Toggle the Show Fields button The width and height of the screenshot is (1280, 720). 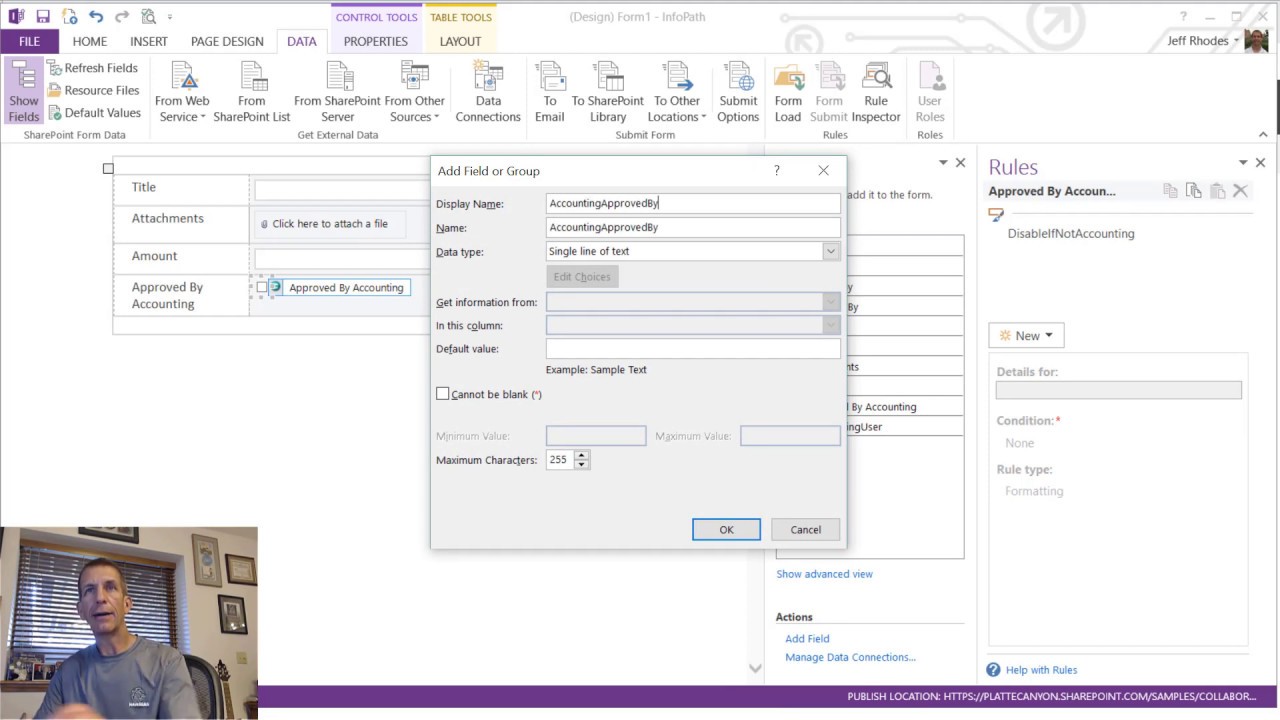click(x=24, y=92)
